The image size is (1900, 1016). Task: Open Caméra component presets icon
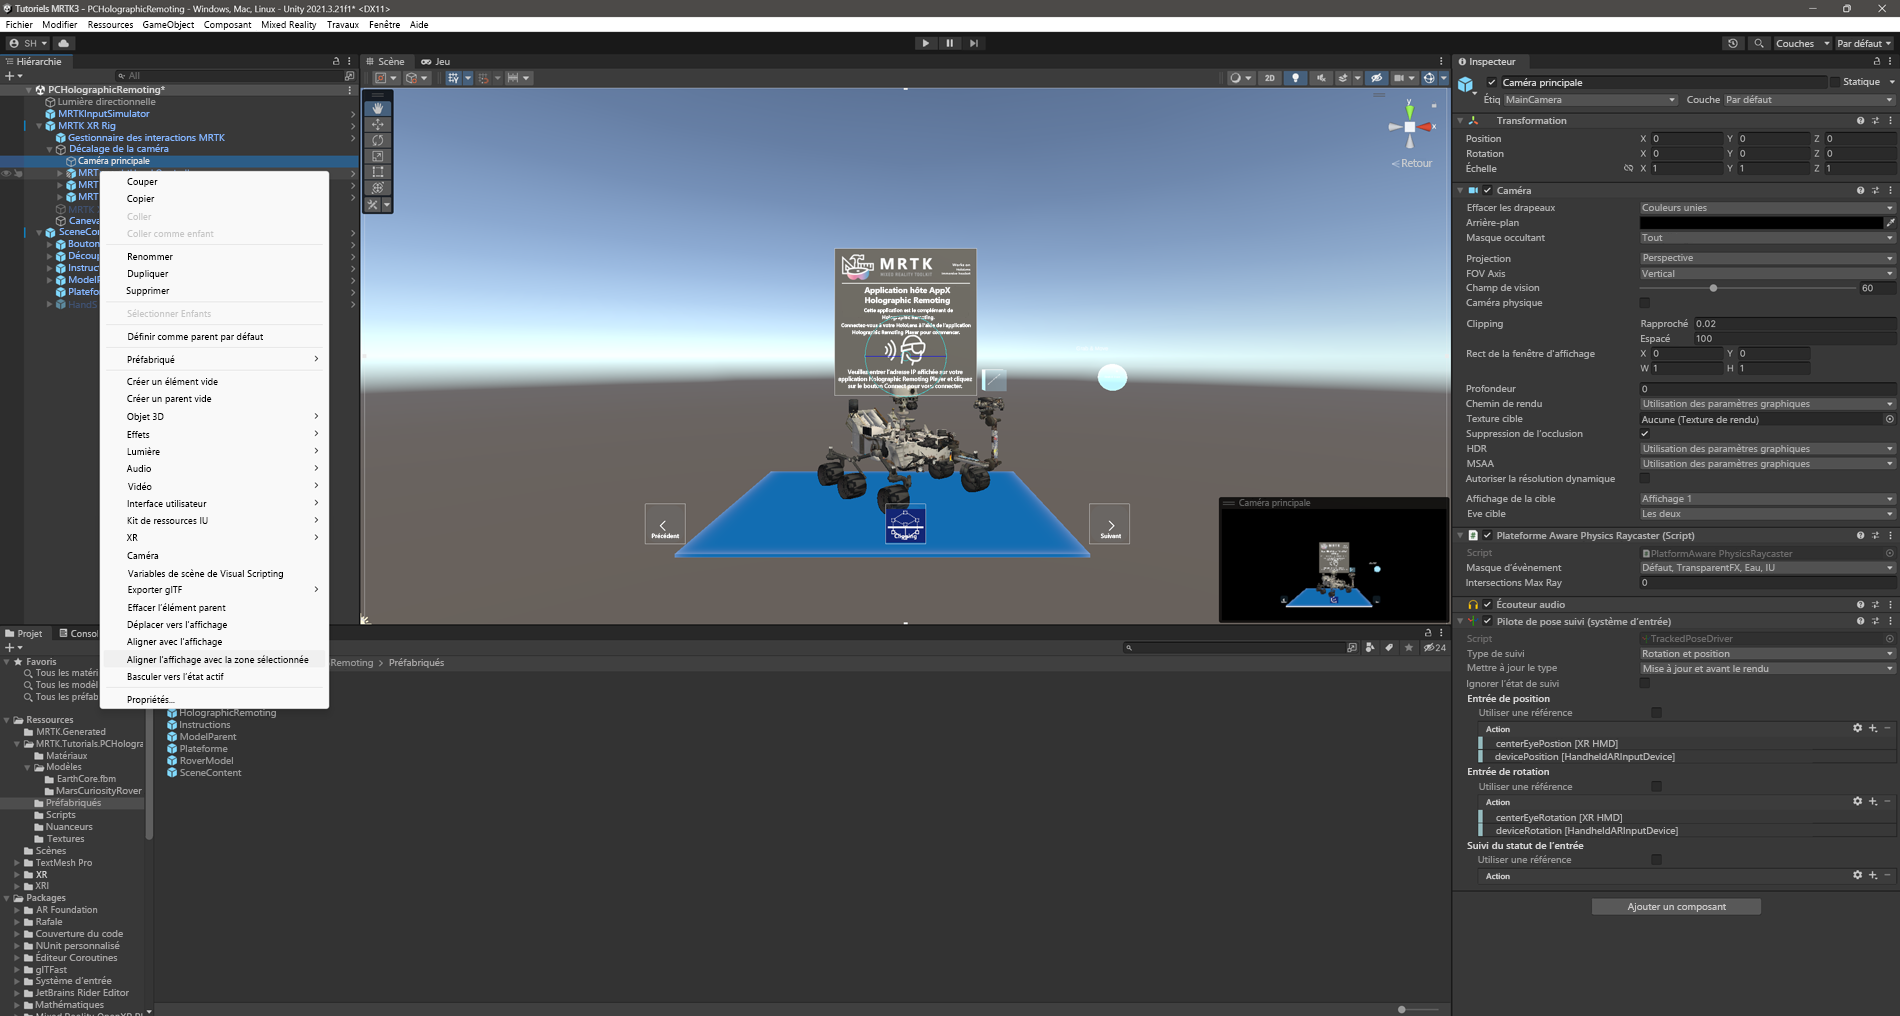(x=1875, y=190)
